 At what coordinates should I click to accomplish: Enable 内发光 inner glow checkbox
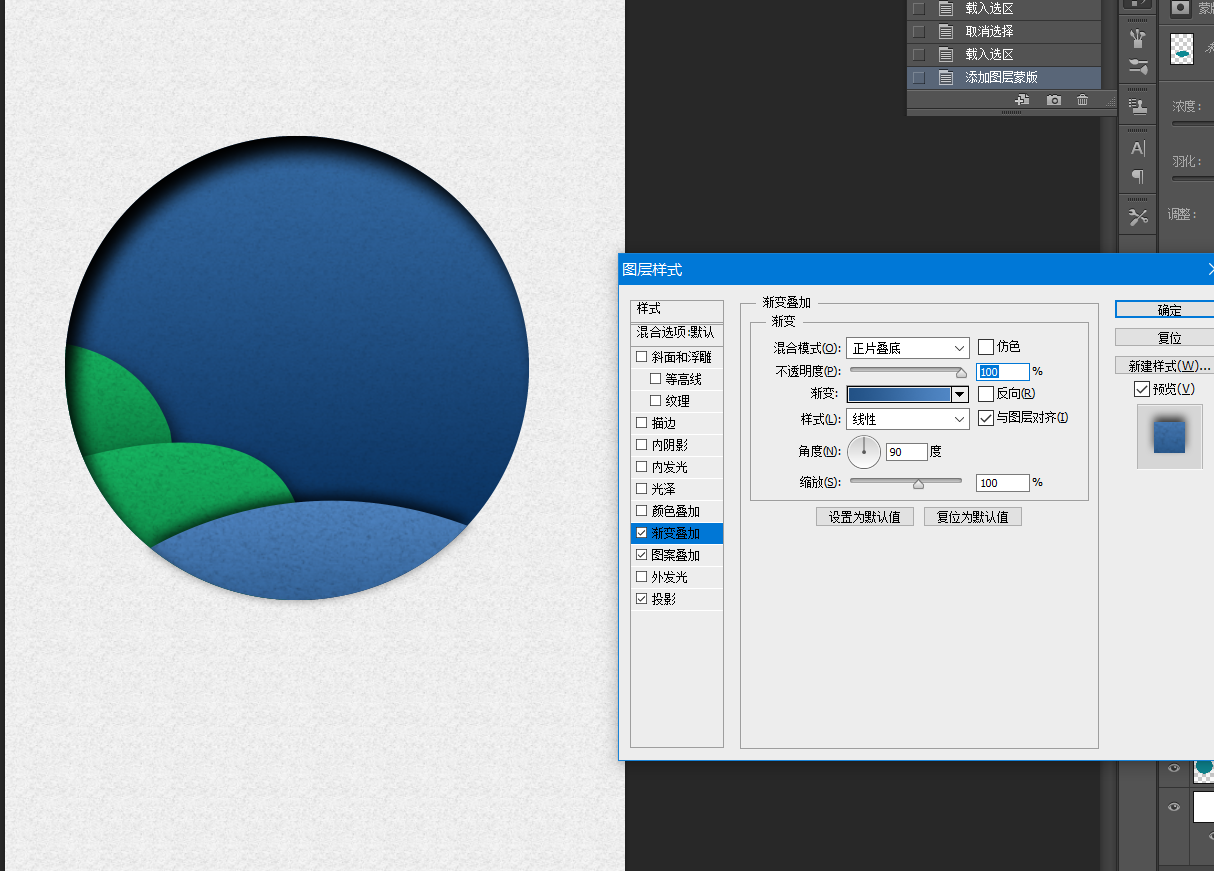[642, 467]
